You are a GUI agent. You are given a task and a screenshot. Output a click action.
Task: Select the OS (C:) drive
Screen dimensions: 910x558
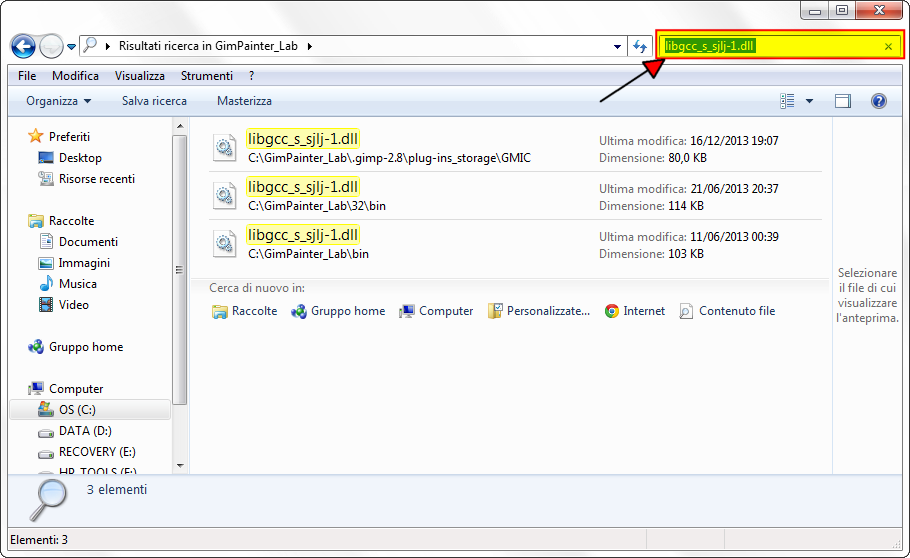click(90, 410)
